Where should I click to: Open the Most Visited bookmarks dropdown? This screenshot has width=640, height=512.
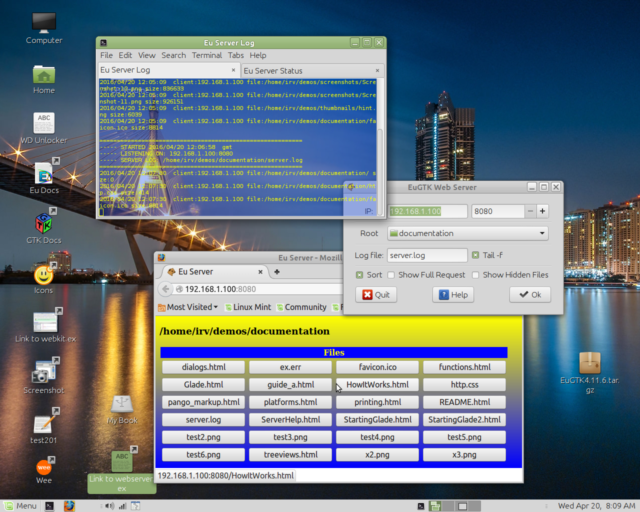[x=189, y=307]
